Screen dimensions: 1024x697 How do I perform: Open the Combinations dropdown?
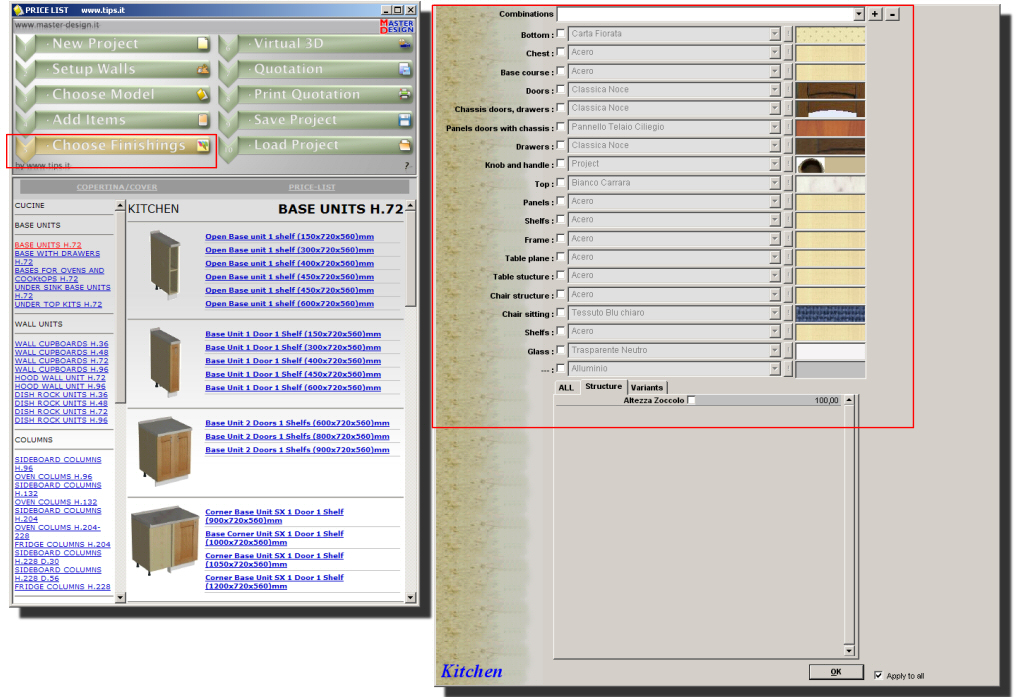click(x=858, y=14)
